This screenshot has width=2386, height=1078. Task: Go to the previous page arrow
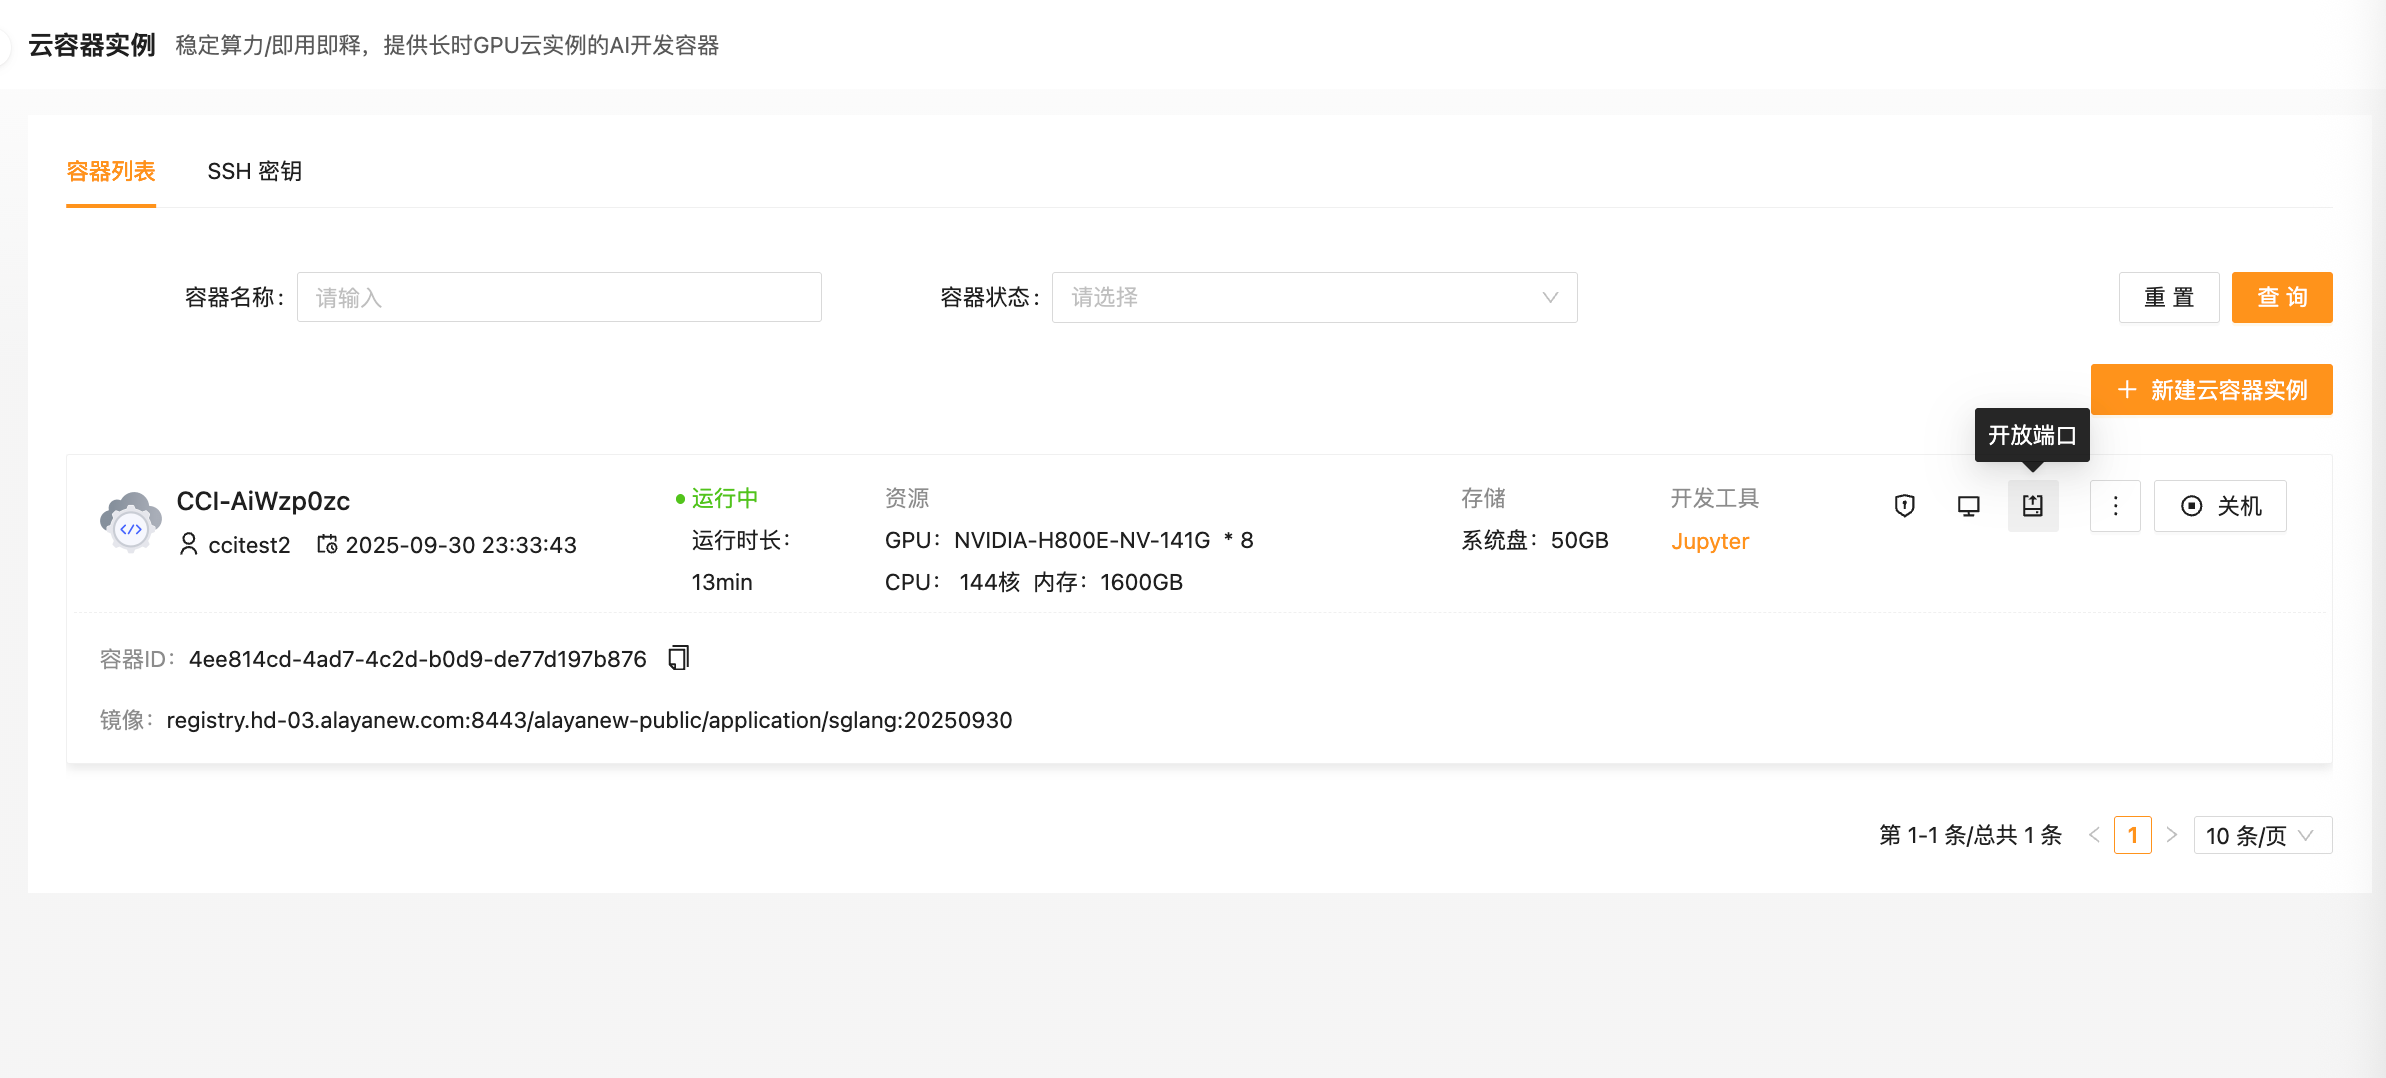tap(2094, 835)
